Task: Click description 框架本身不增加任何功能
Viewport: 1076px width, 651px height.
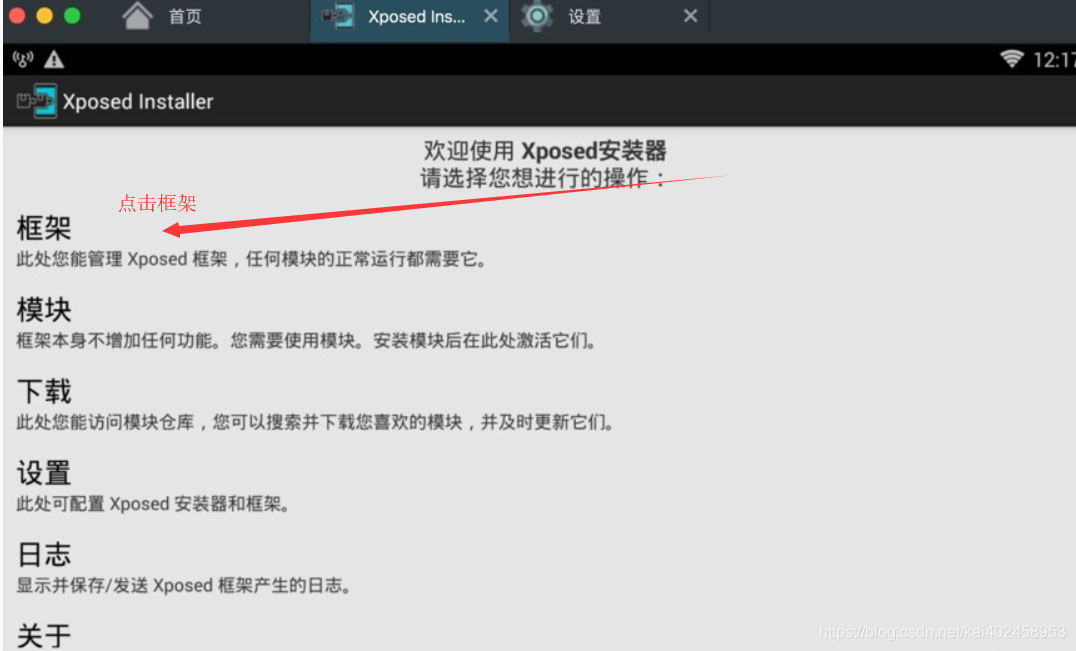Action: (306, 340)
